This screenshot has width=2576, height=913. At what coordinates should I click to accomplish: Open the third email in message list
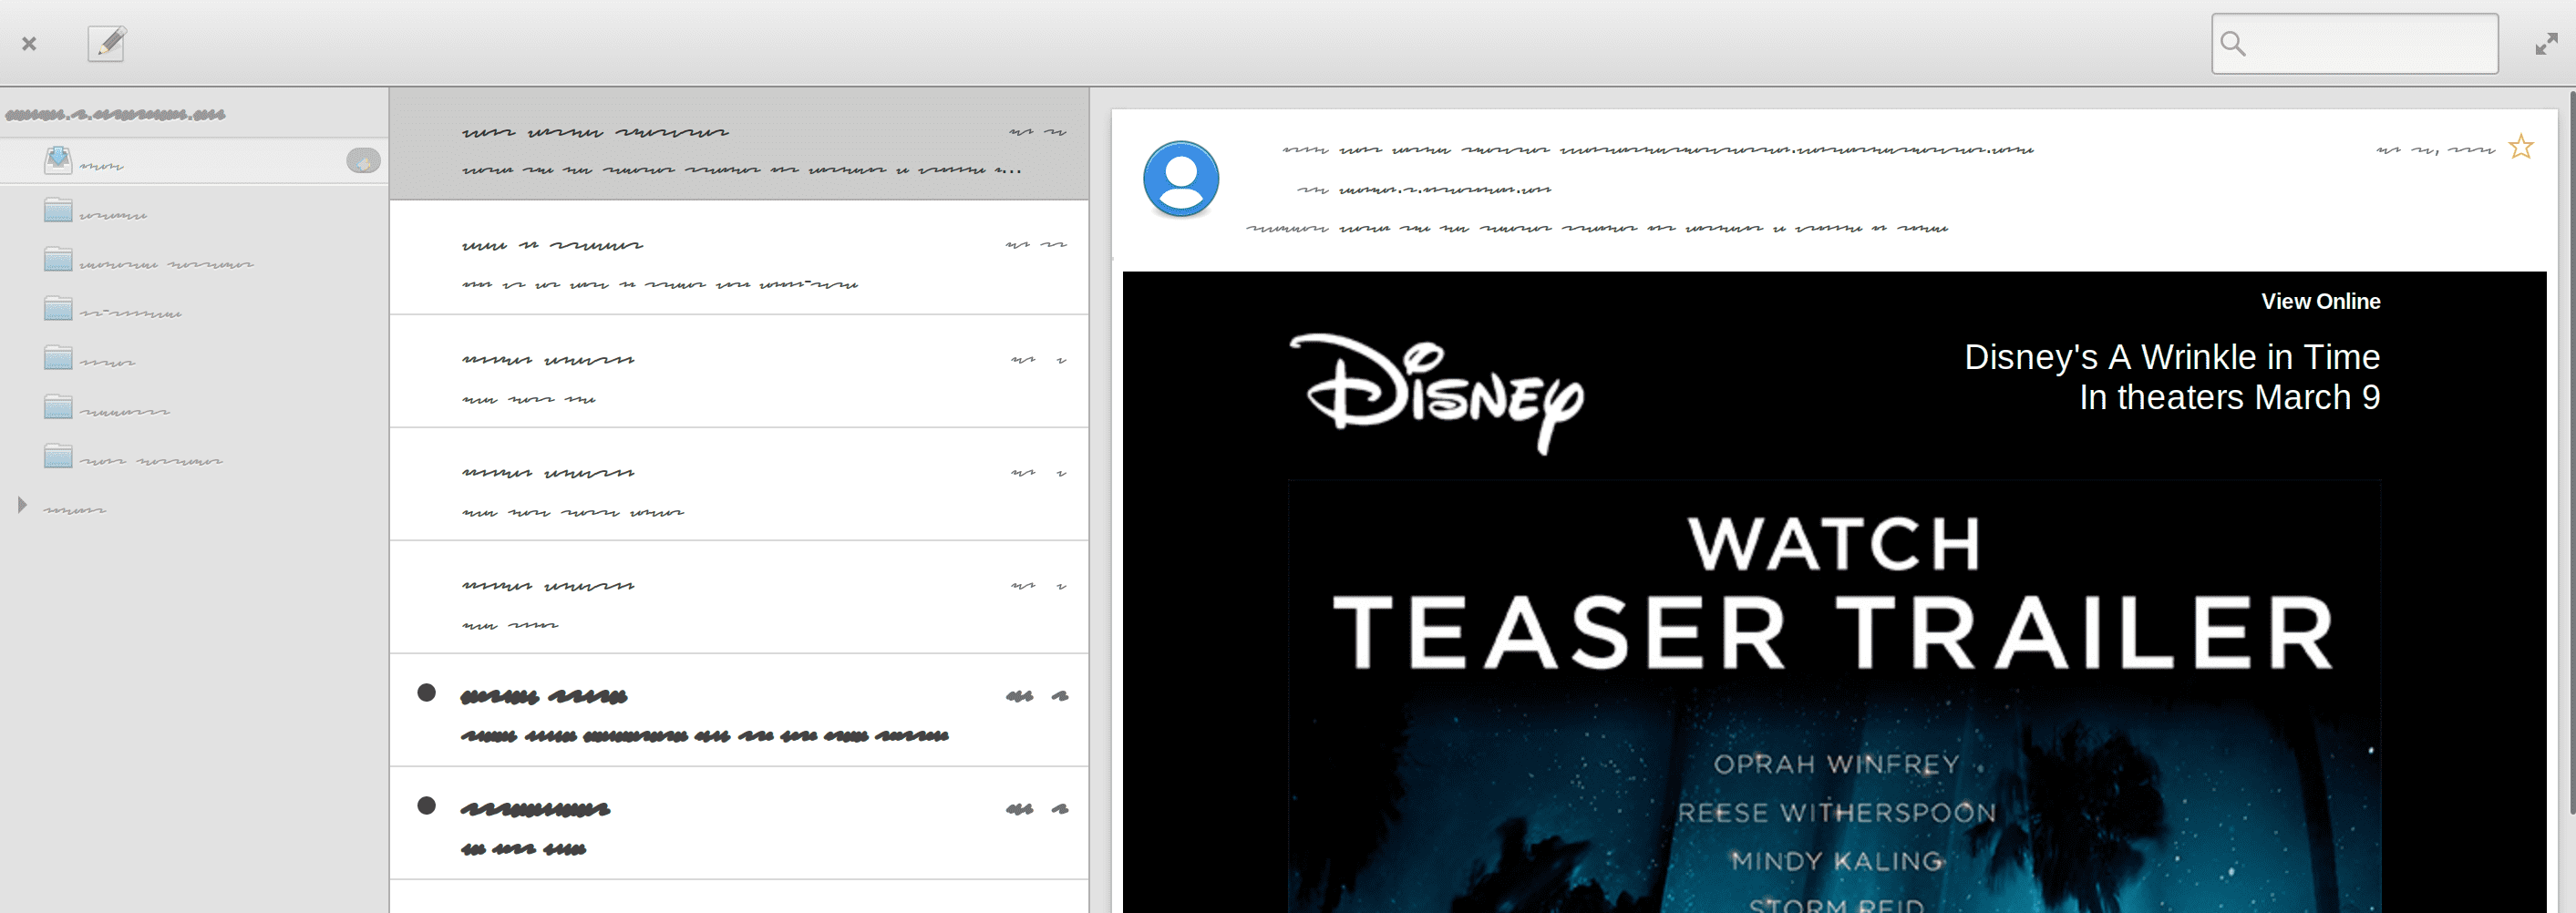pyautogui.click(x=739, y=371)
